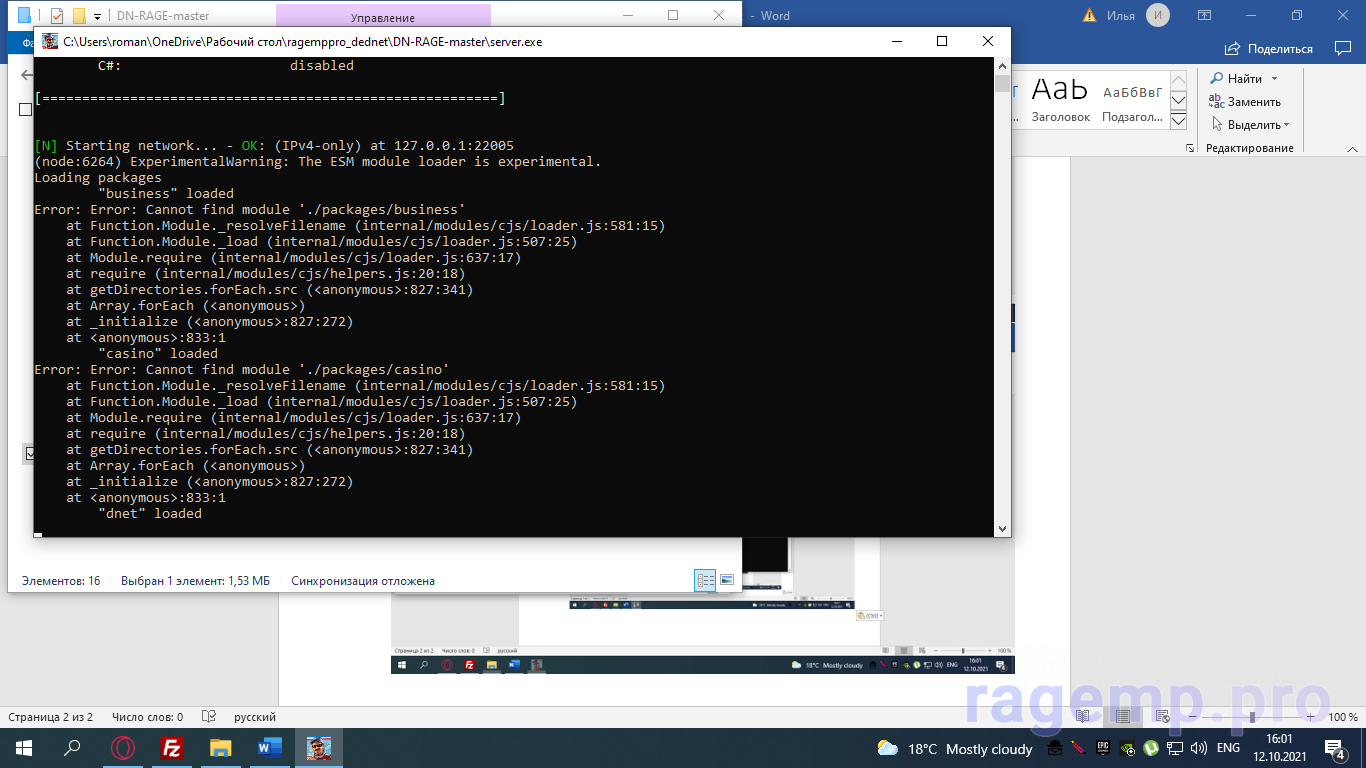Click the console's scroll-down arrow

pos(1002,528)
